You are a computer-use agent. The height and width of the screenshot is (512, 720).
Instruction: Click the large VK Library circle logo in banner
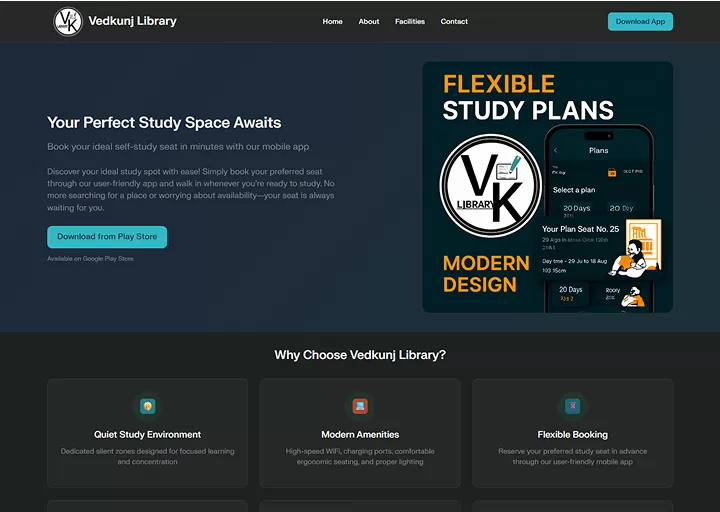coord(490,186)
